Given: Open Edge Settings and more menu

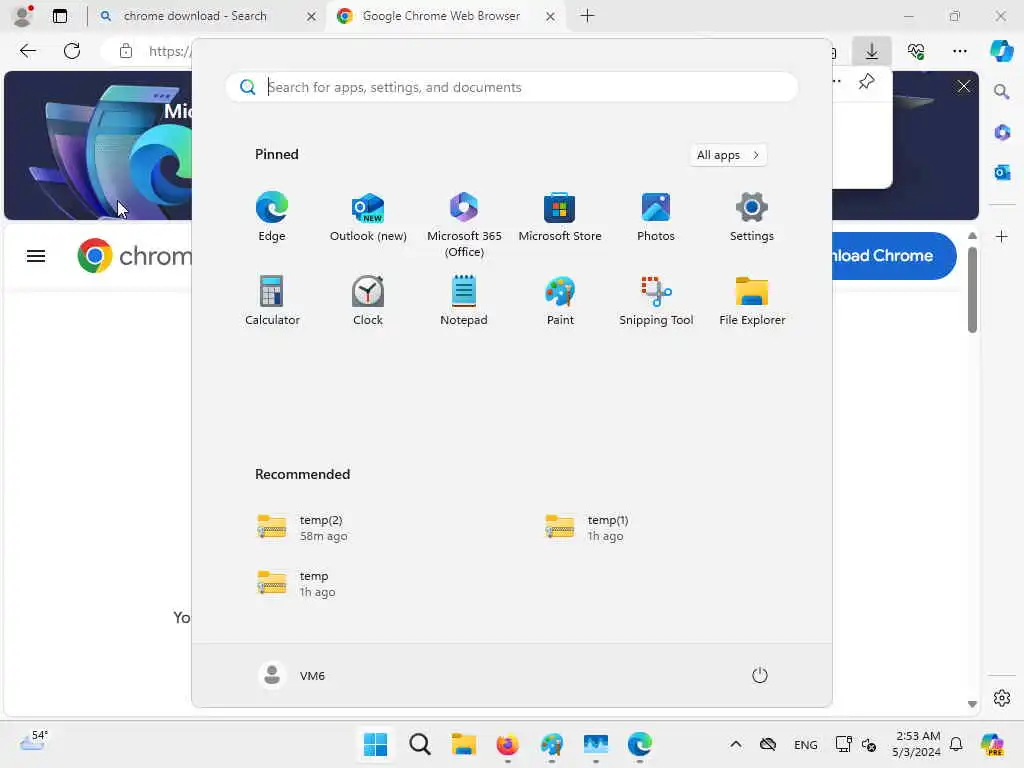Looking at the screenshot, I should pos(959,51).
